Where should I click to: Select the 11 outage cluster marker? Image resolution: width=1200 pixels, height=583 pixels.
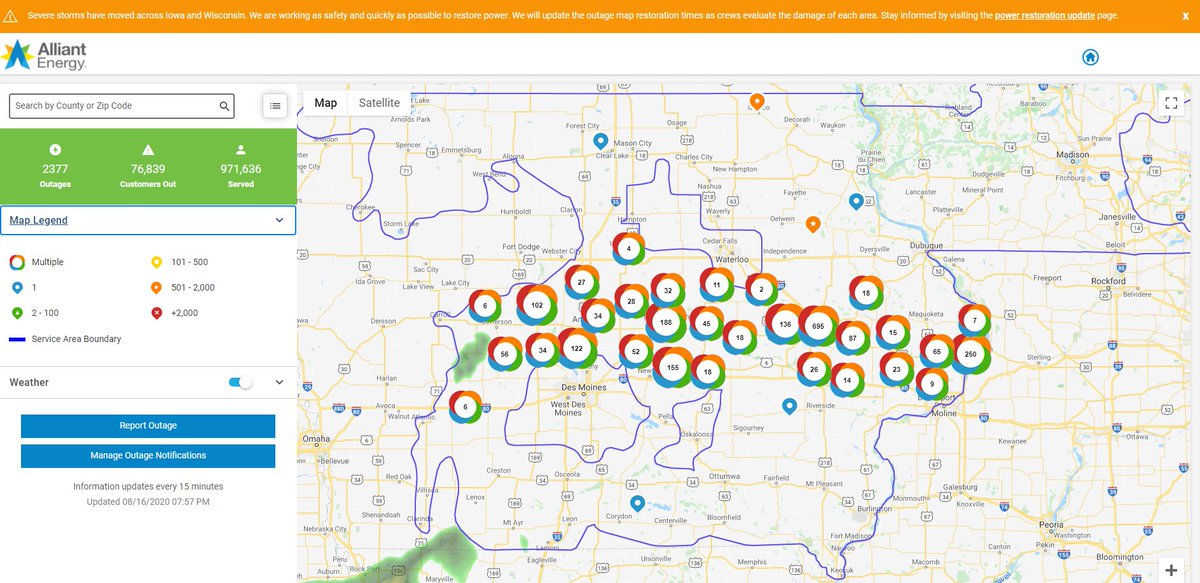(716, 285)
